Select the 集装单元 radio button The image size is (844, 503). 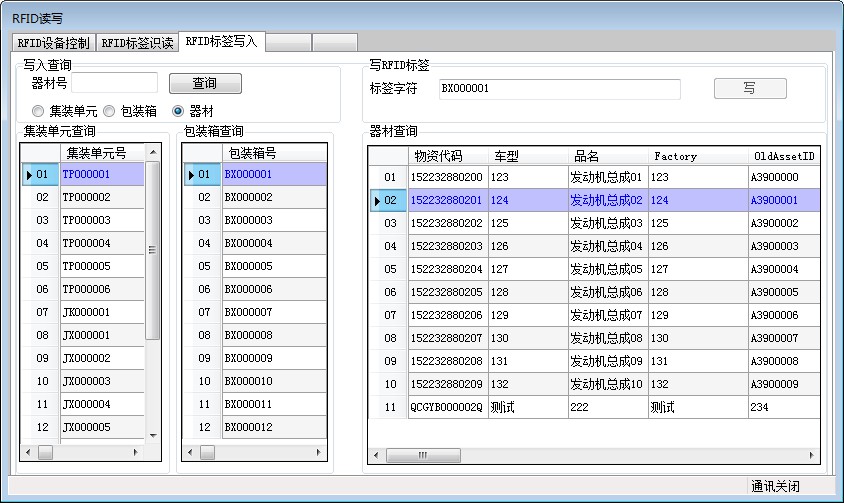(x=38, y=111)
